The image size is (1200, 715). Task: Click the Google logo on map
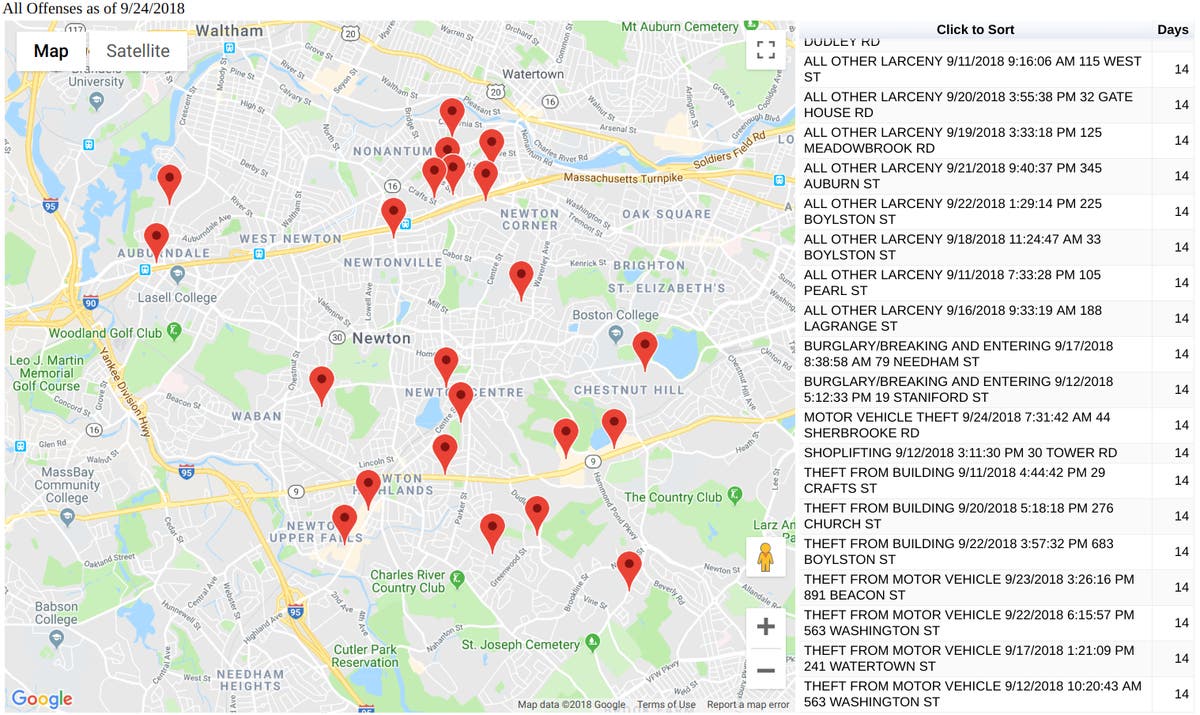[42, 698]
